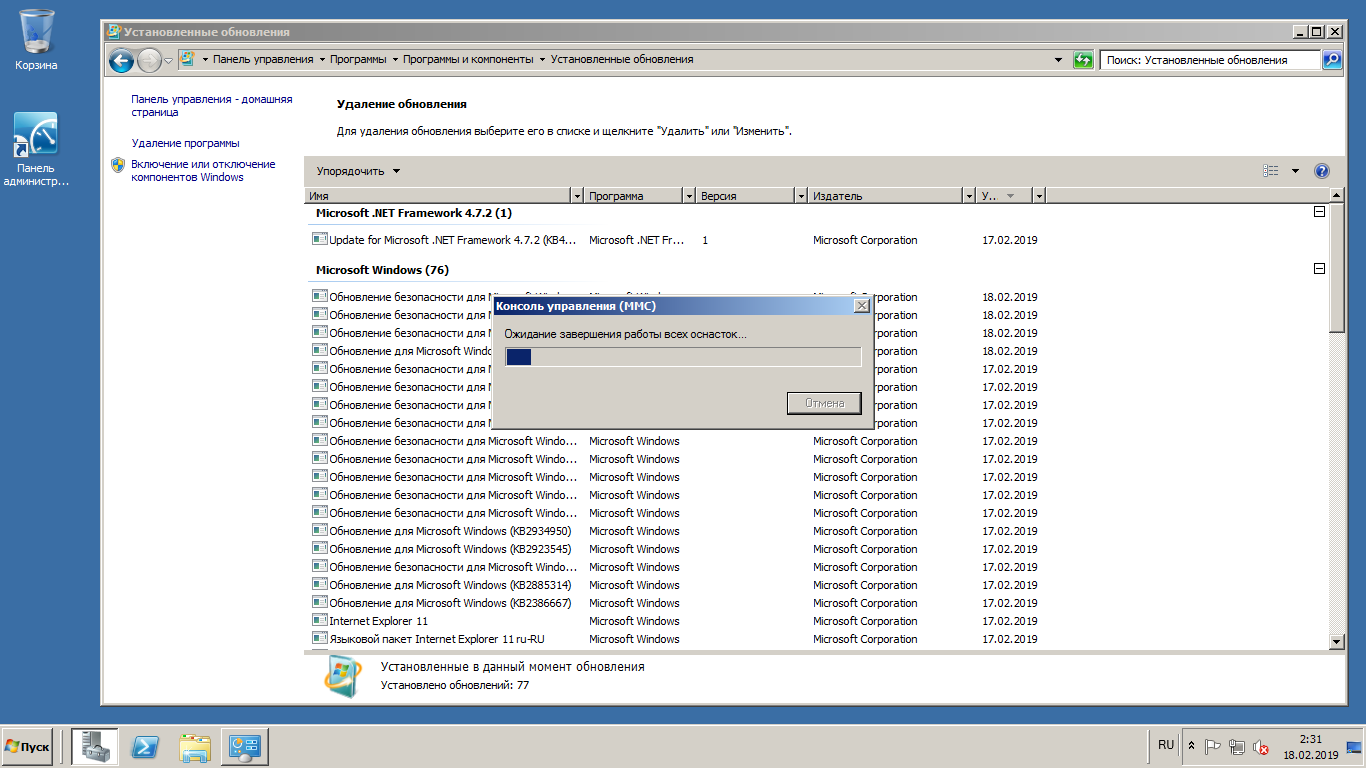
Task: Click the change view icon
Action: [1271, 171]
